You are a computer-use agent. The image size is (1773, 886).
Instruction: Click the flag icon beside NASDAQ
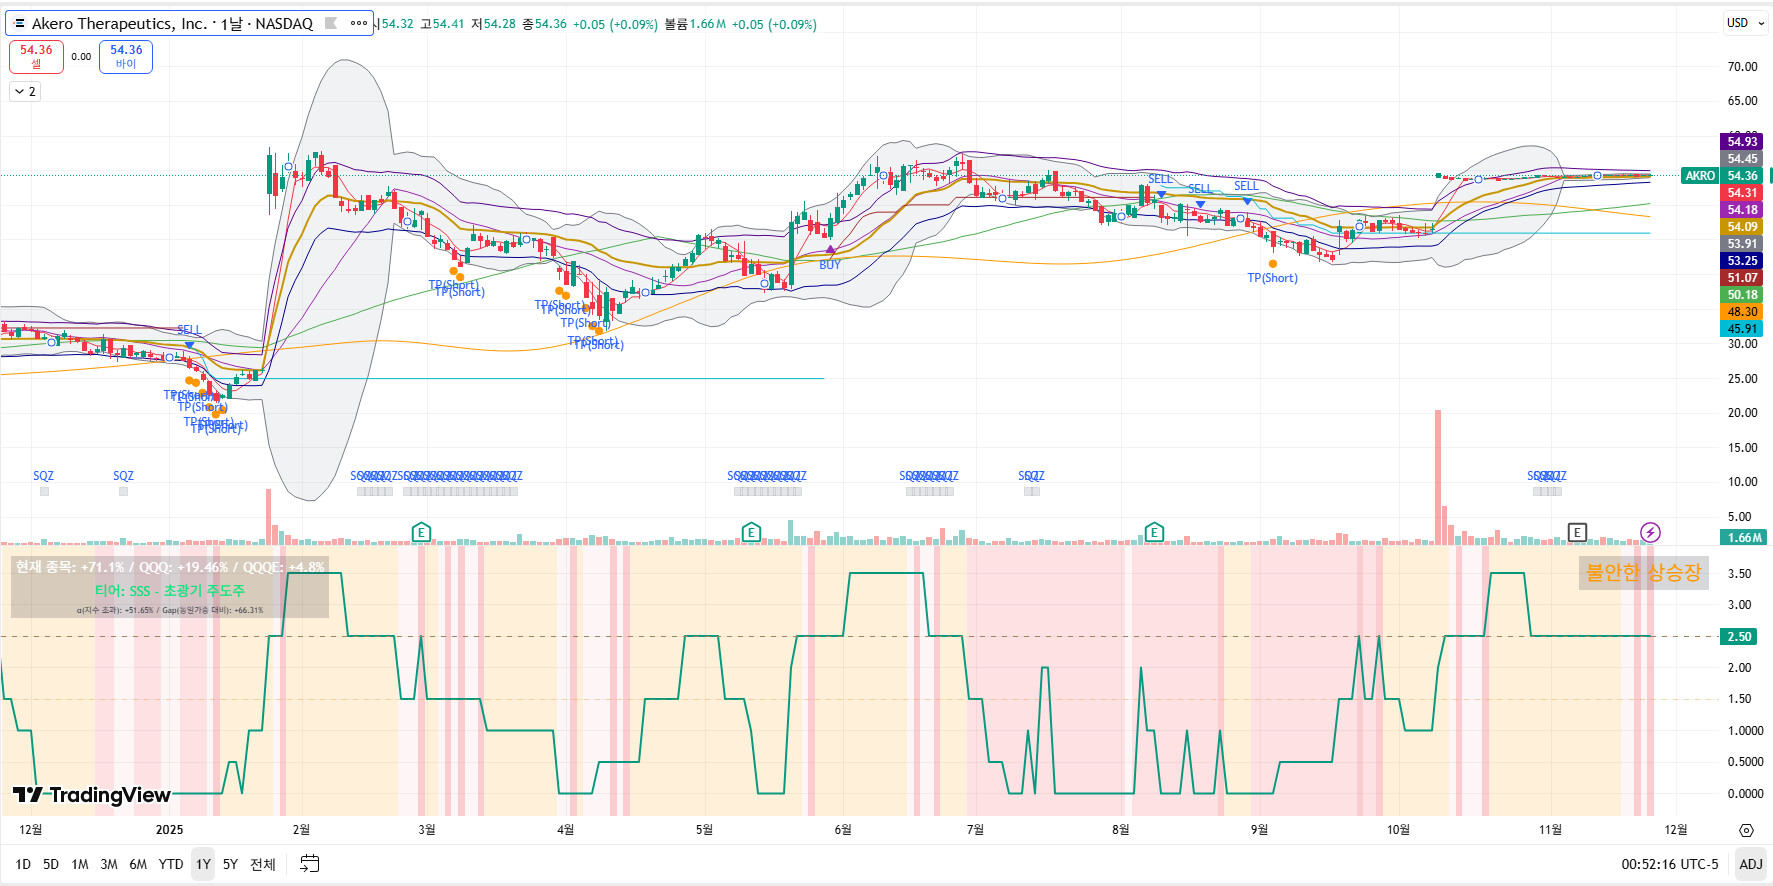tap(331, 23)
